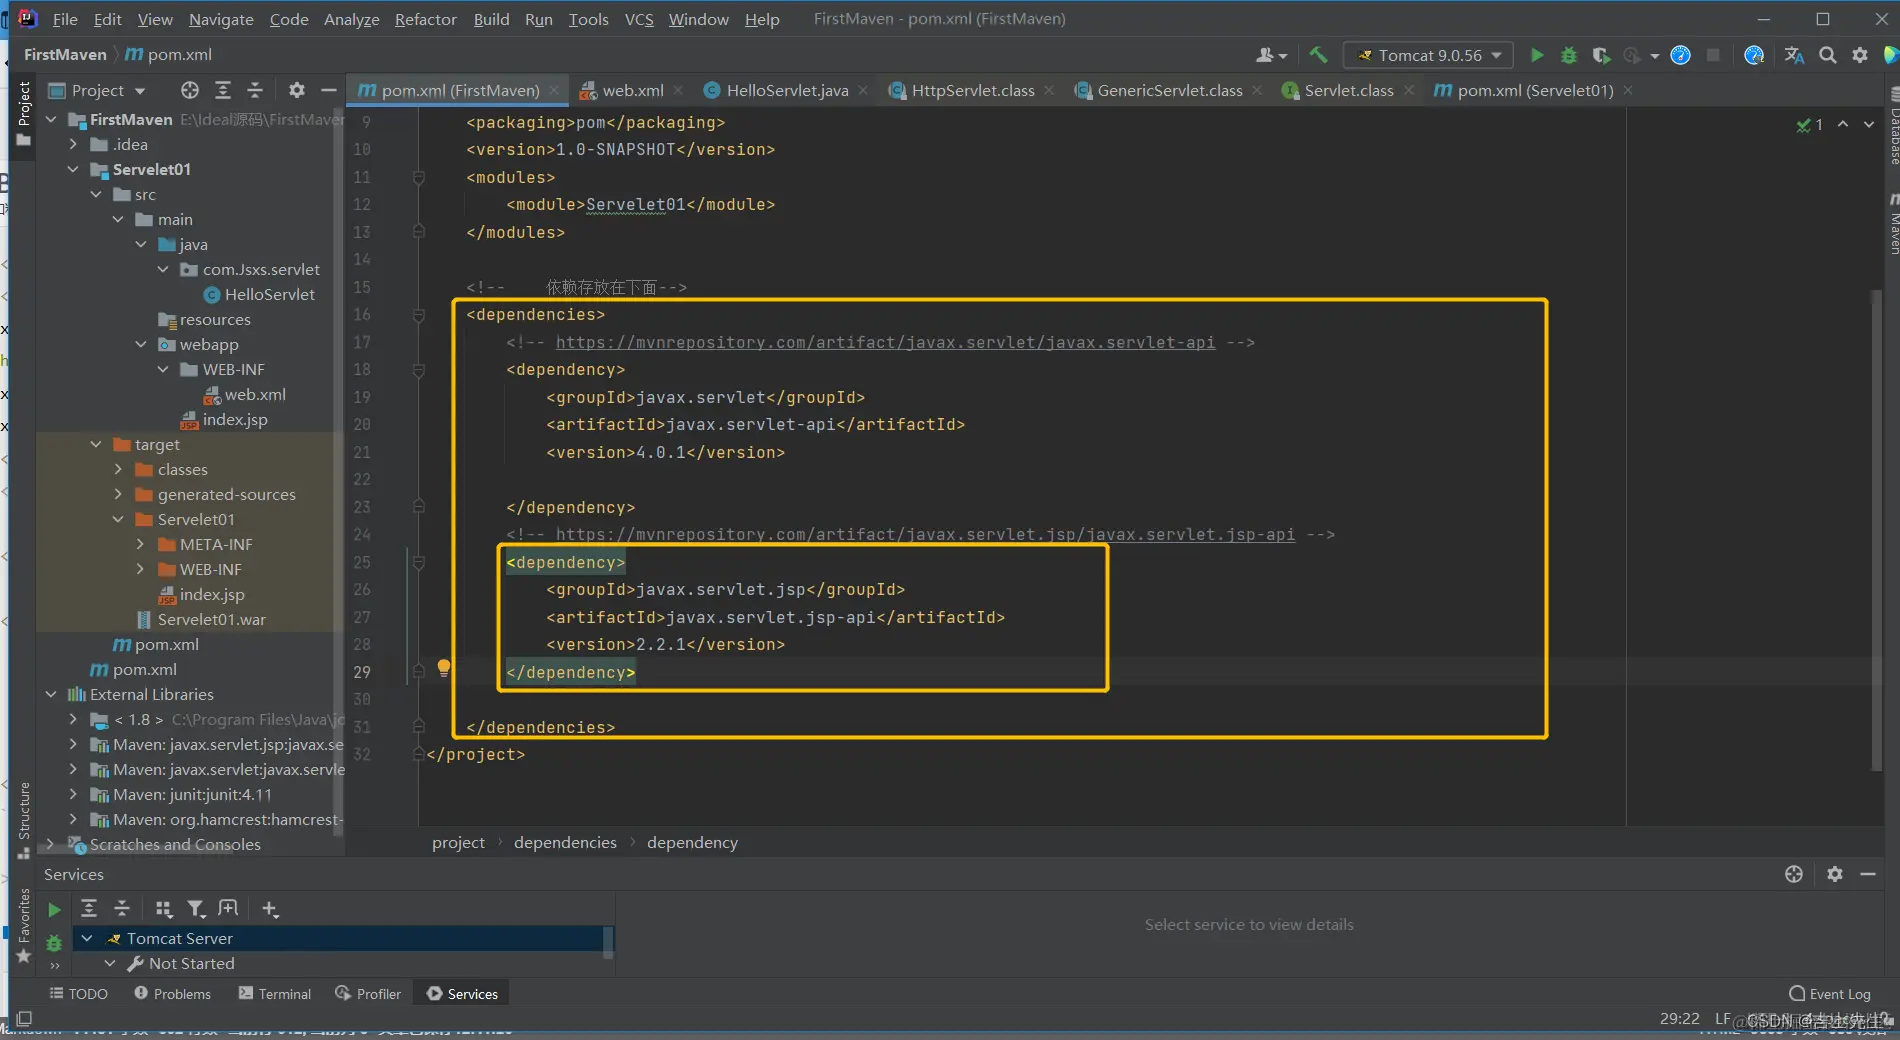Select Servelet01.war in project tree

[200, 619]
